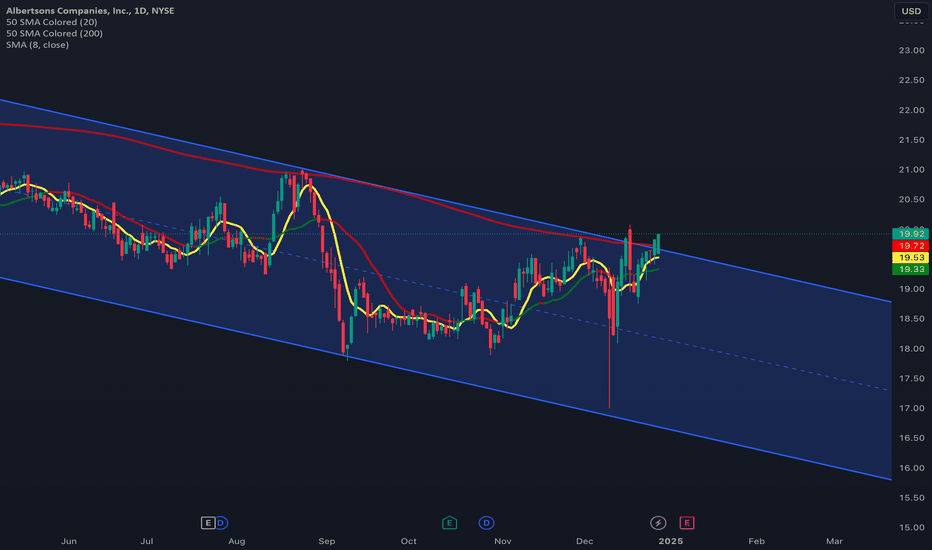Open the green earnings E marker in October
This screenshot has width=932, height=550.
click(x=449, y=523)
